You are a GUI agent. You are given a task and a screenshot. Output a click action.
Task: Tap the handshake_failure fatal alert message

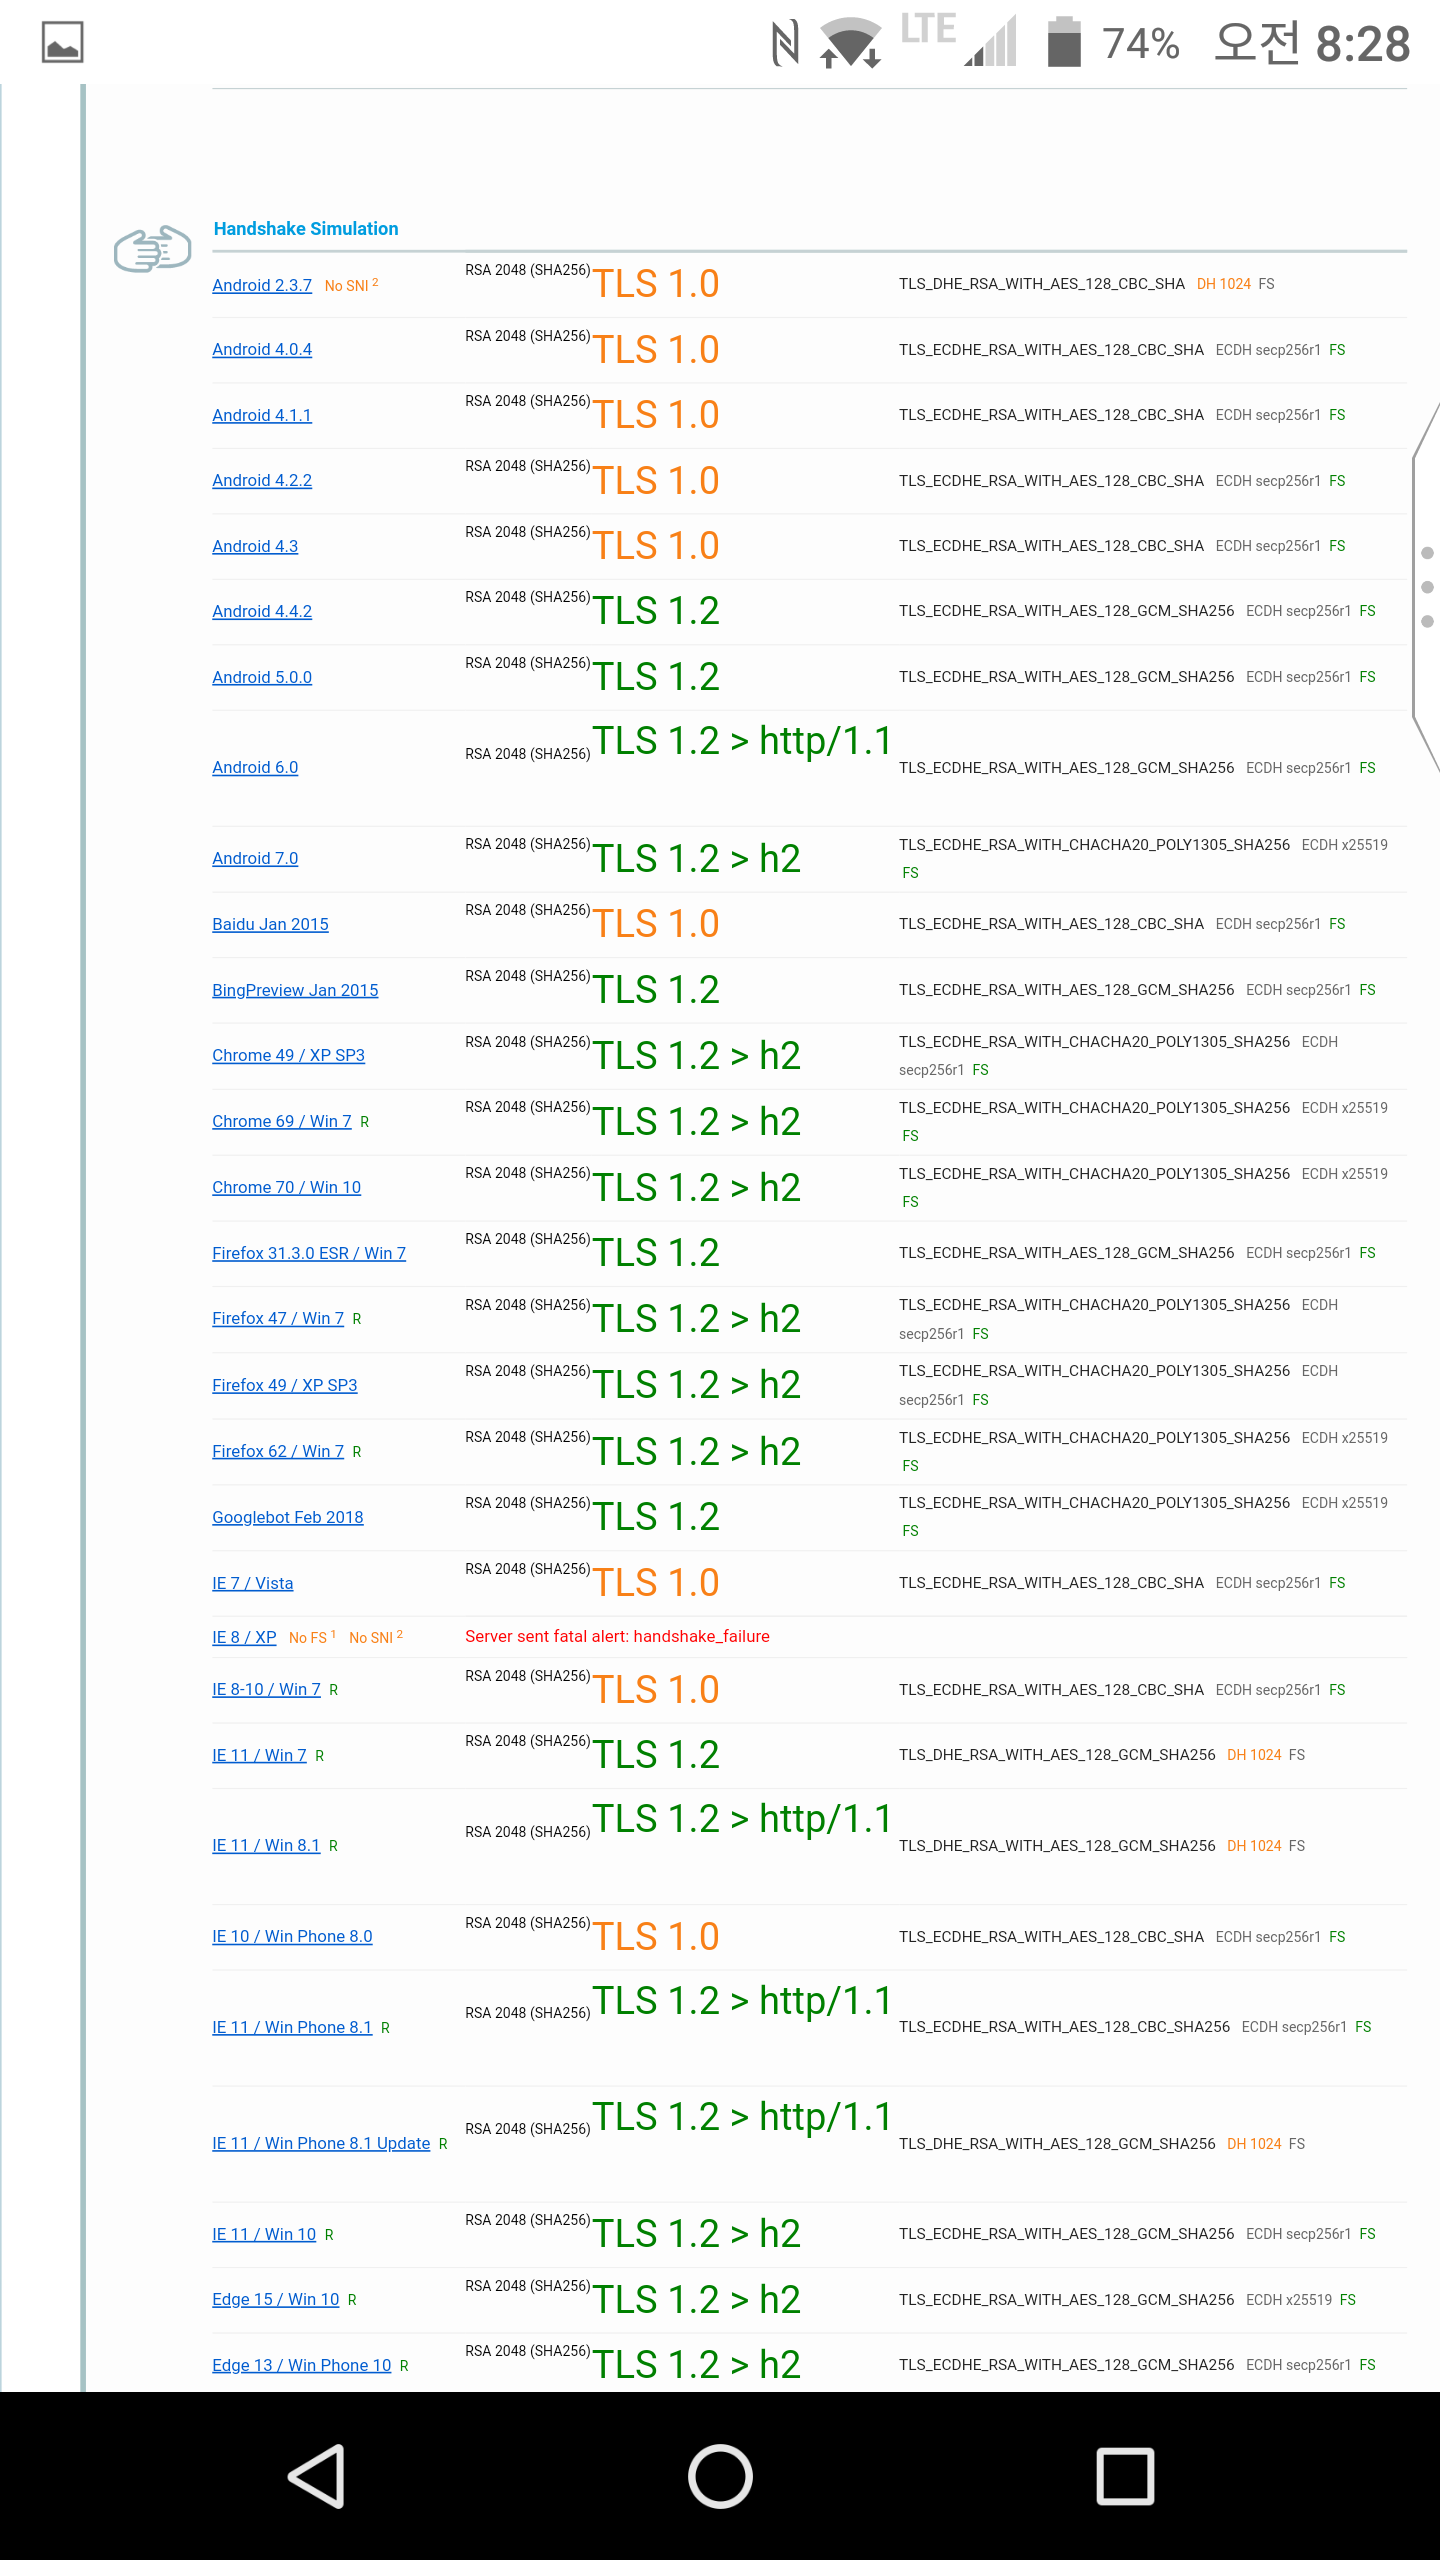pyautogui.click(x=617, y=1636)
